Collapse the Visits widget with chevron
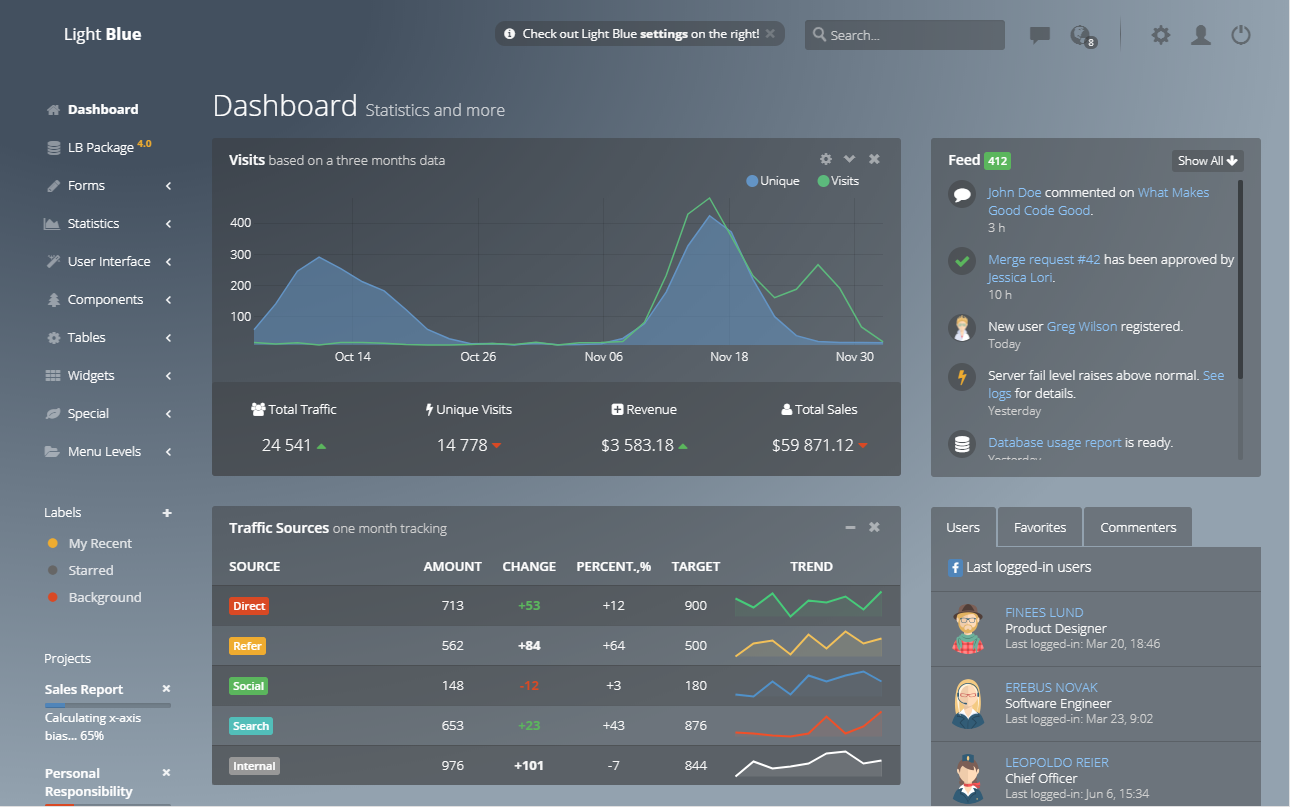1290x807 pixels. tap(849, 159)
